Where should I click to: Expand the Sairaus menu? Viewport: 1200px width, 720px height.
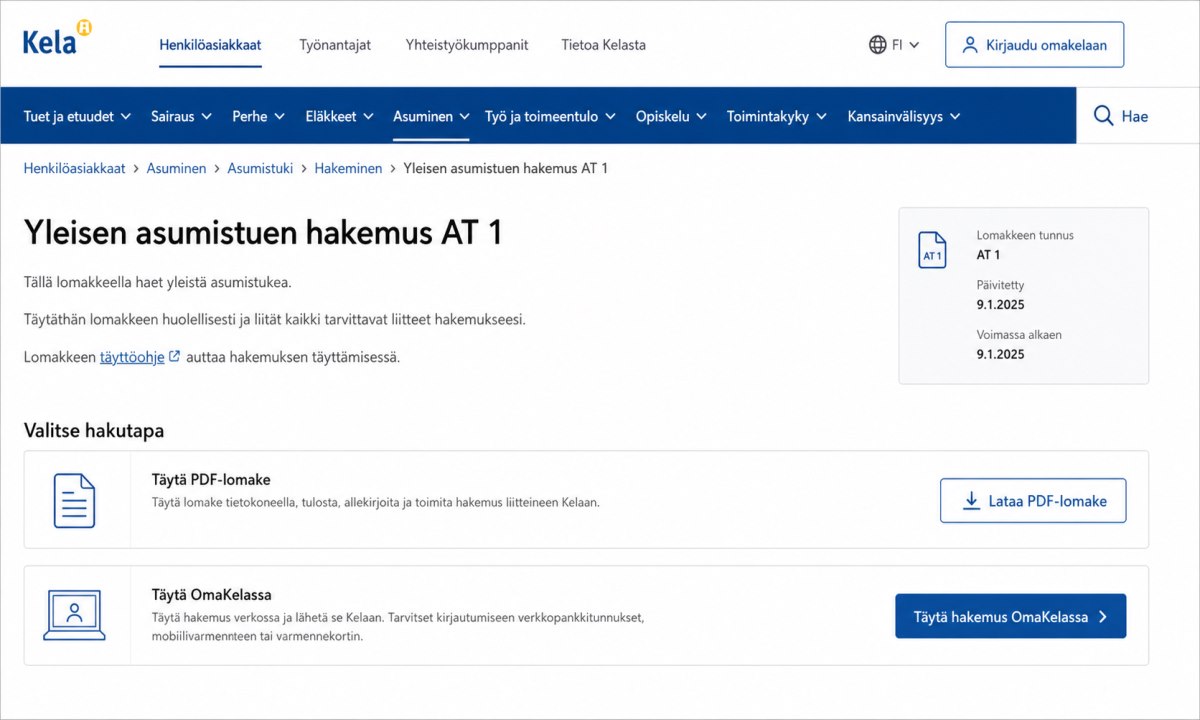click(x=182, y=116)
